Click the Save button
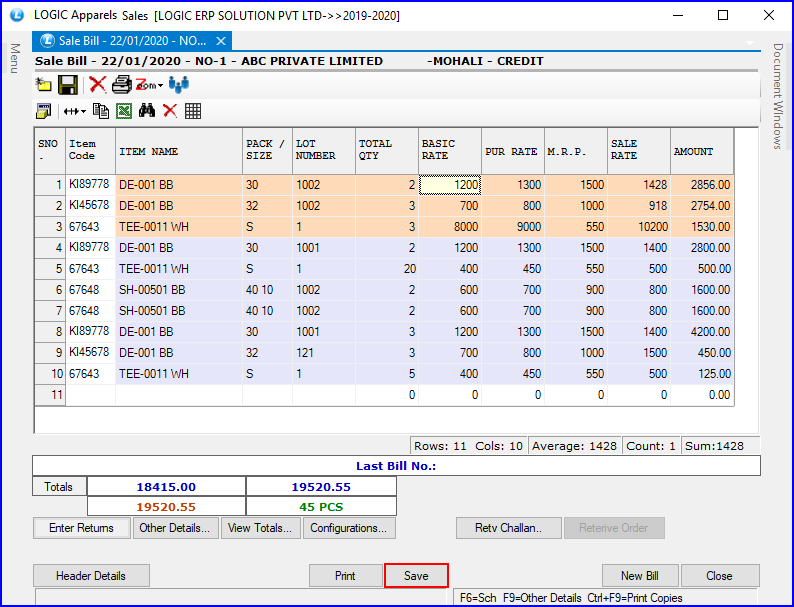 click(416, 576)
